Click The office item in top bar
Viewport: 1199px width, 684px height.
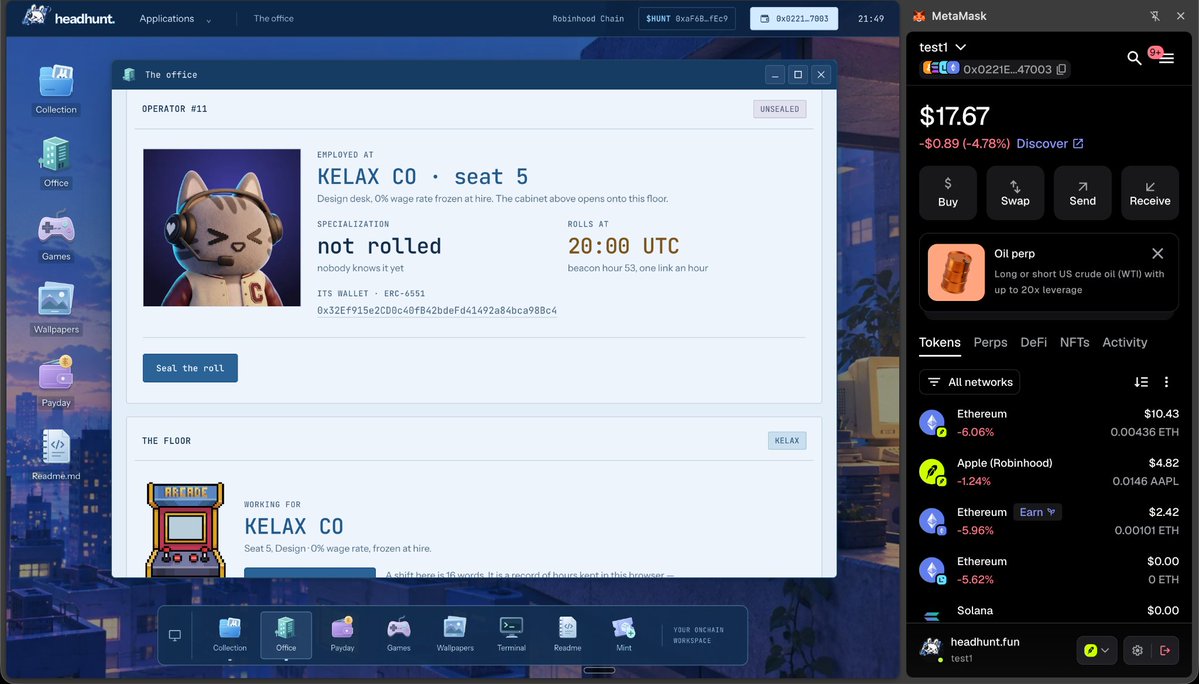tap(274, 18)
